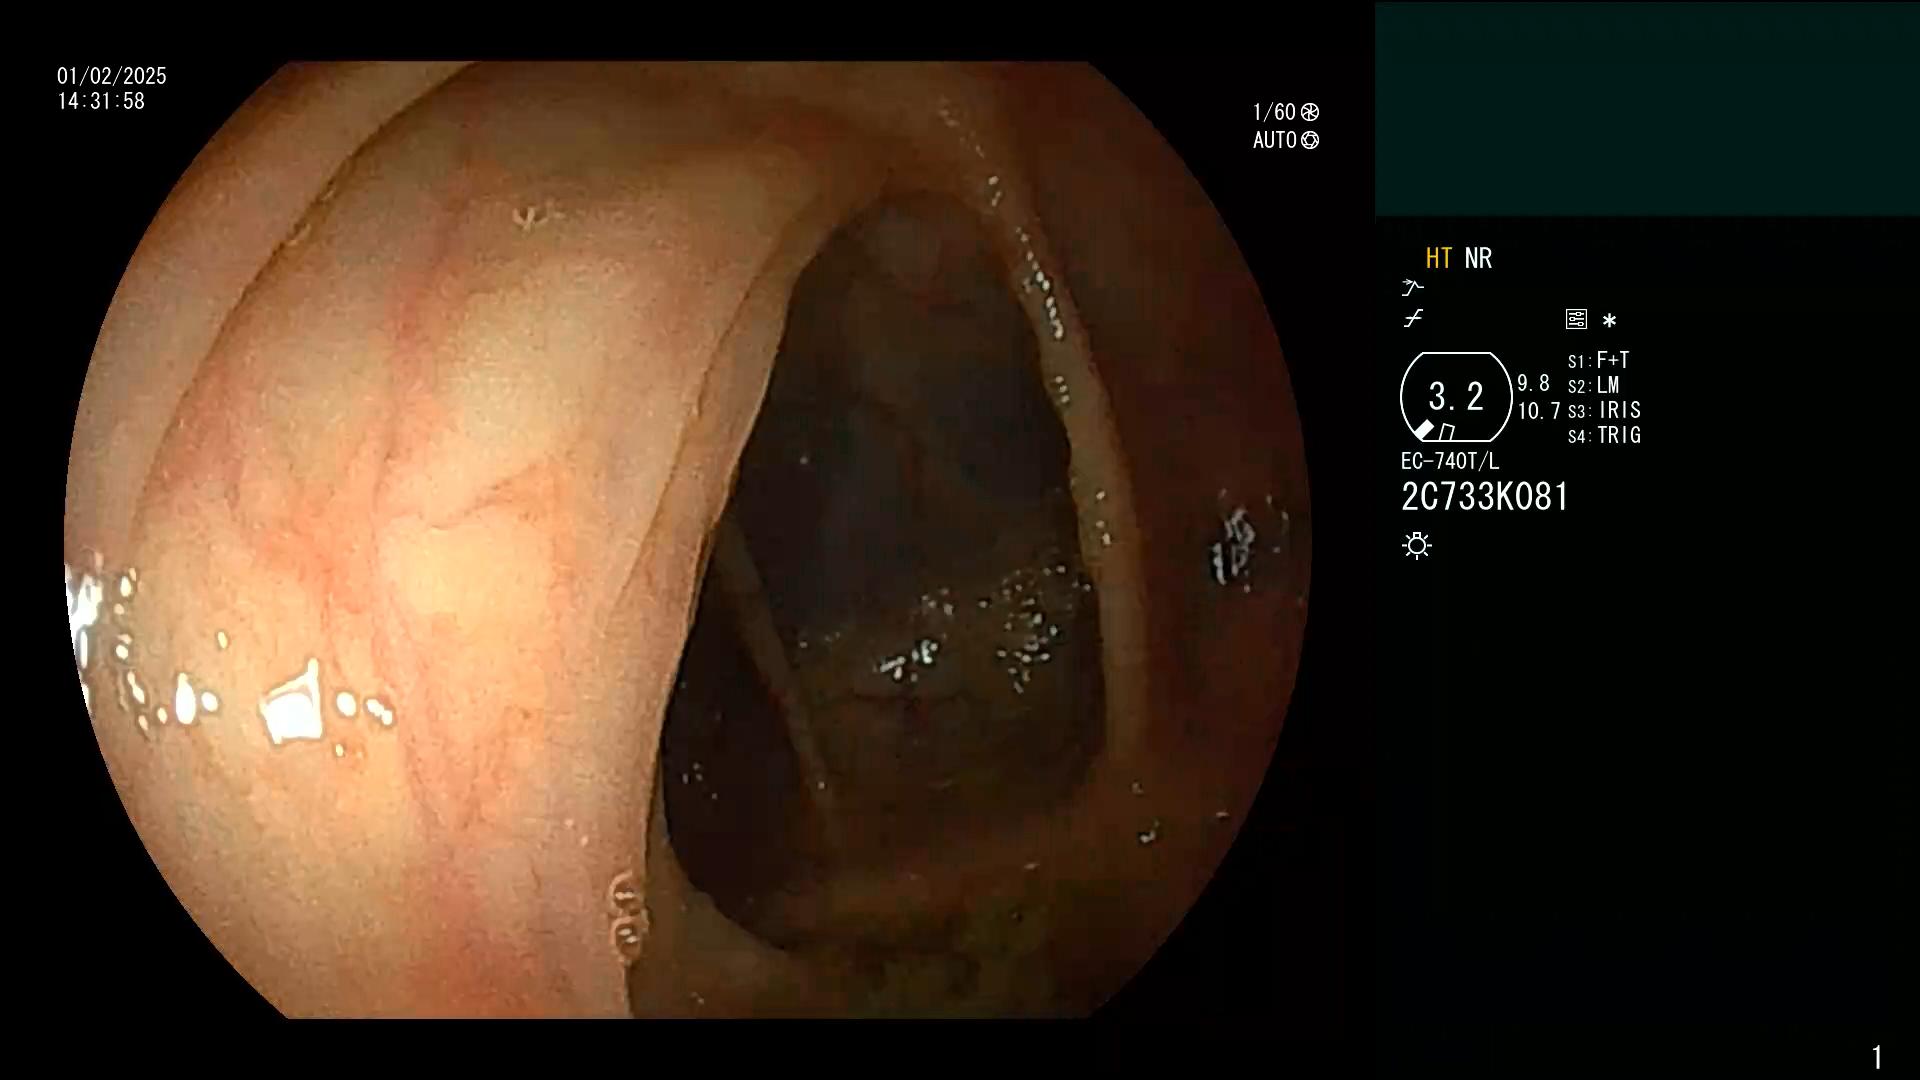
Task: Click the timestamp 14:31:58
Action: pyautogui.click(x=101, y=101)
